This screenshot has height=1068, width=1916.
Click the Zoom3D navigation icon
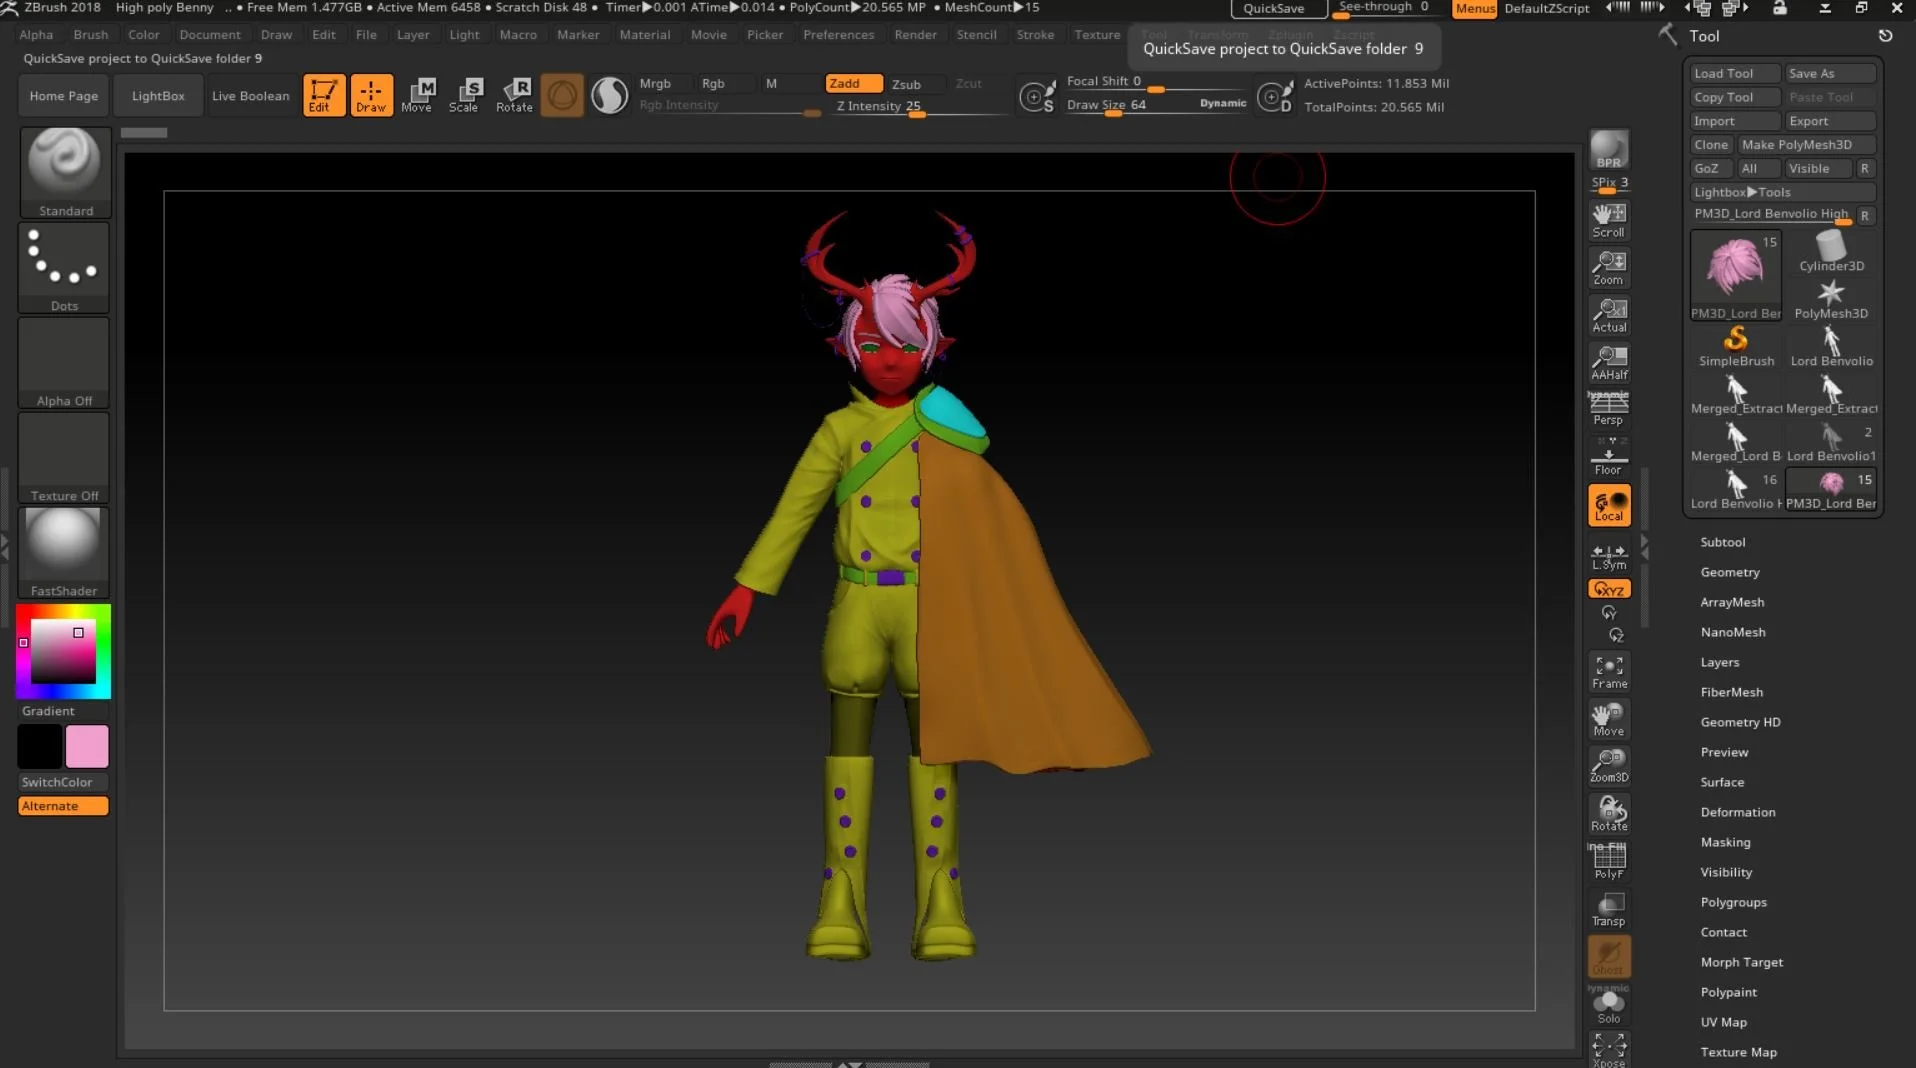(x=1609, y=766)
